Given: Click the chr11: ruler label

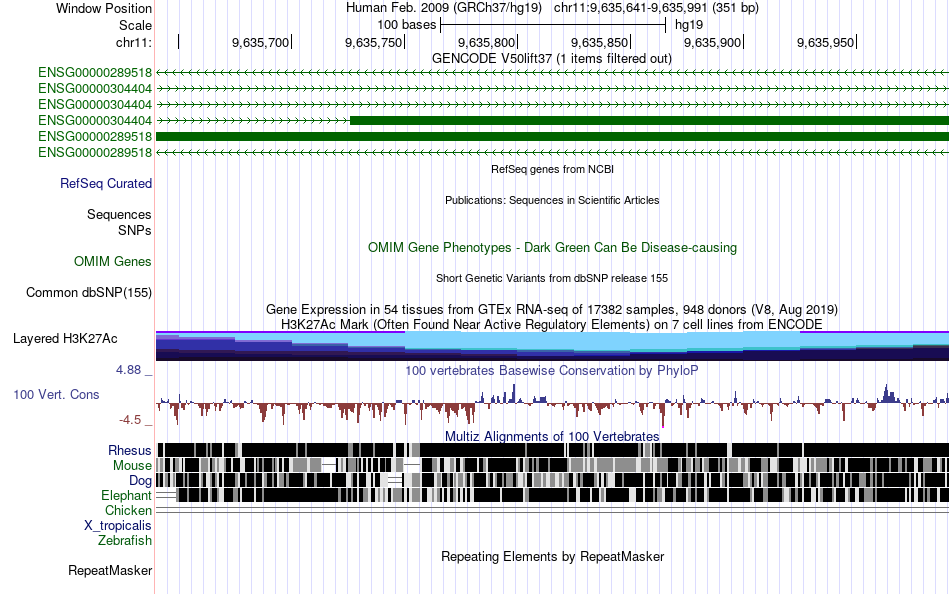Looking at the screenshot, I should click(134, 42).
